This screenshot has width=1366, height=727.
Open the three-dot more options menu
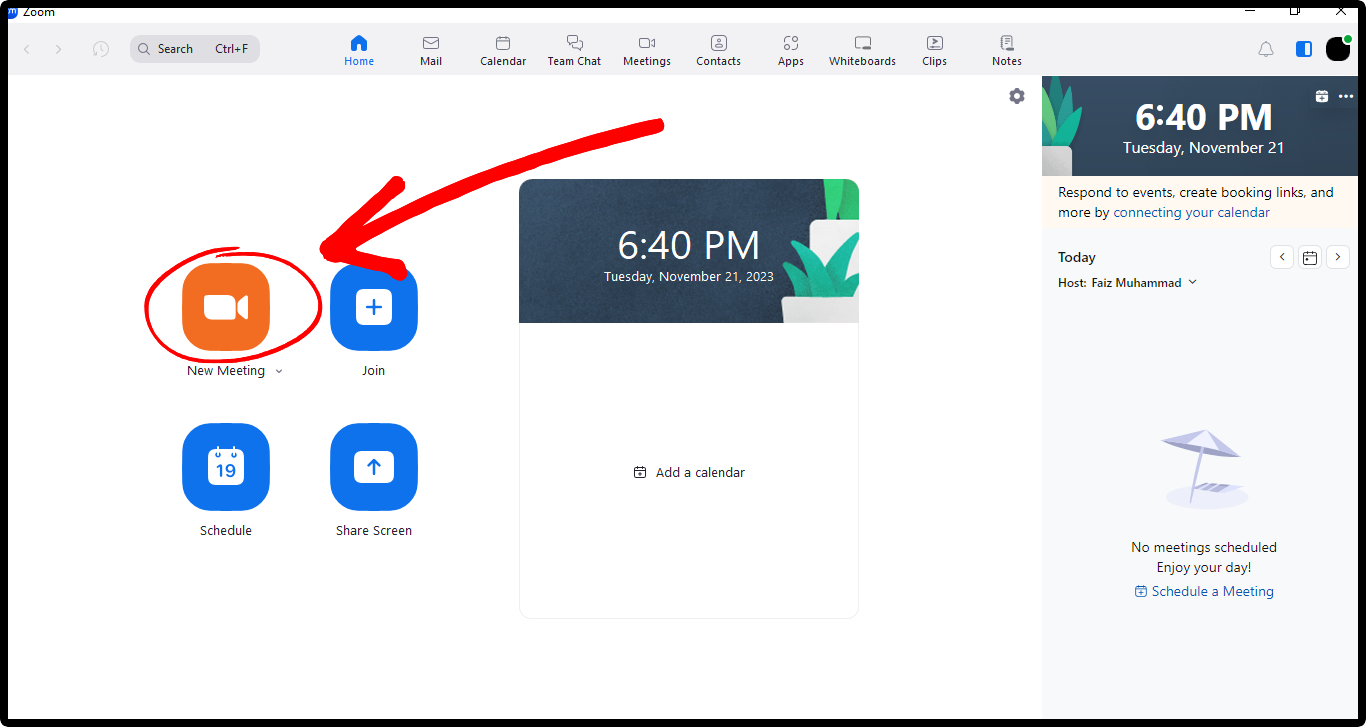click(1346, 96)
